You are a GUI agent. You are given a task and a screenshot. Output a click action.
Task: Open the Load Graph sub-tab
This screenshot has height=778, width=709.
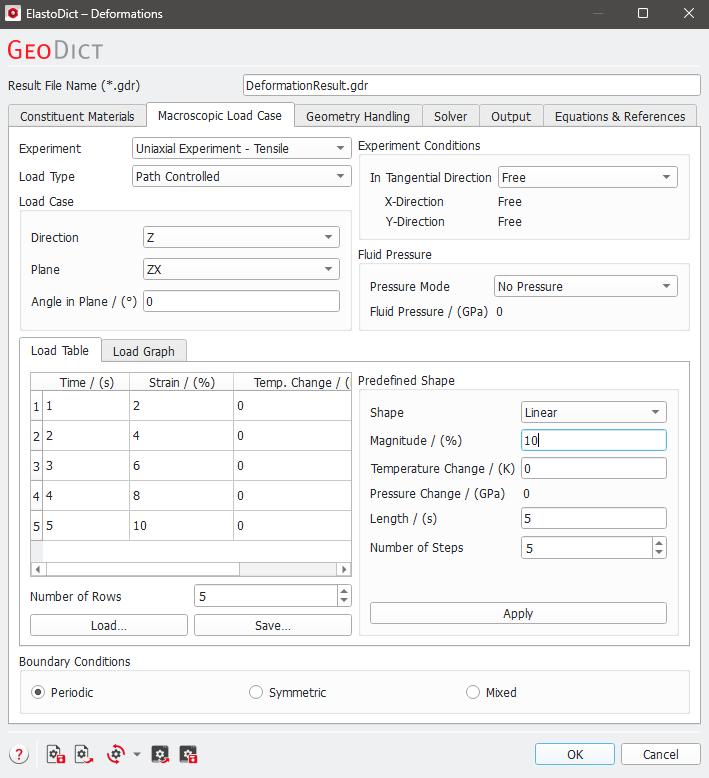pyautogui.click(x=144, y=351)
